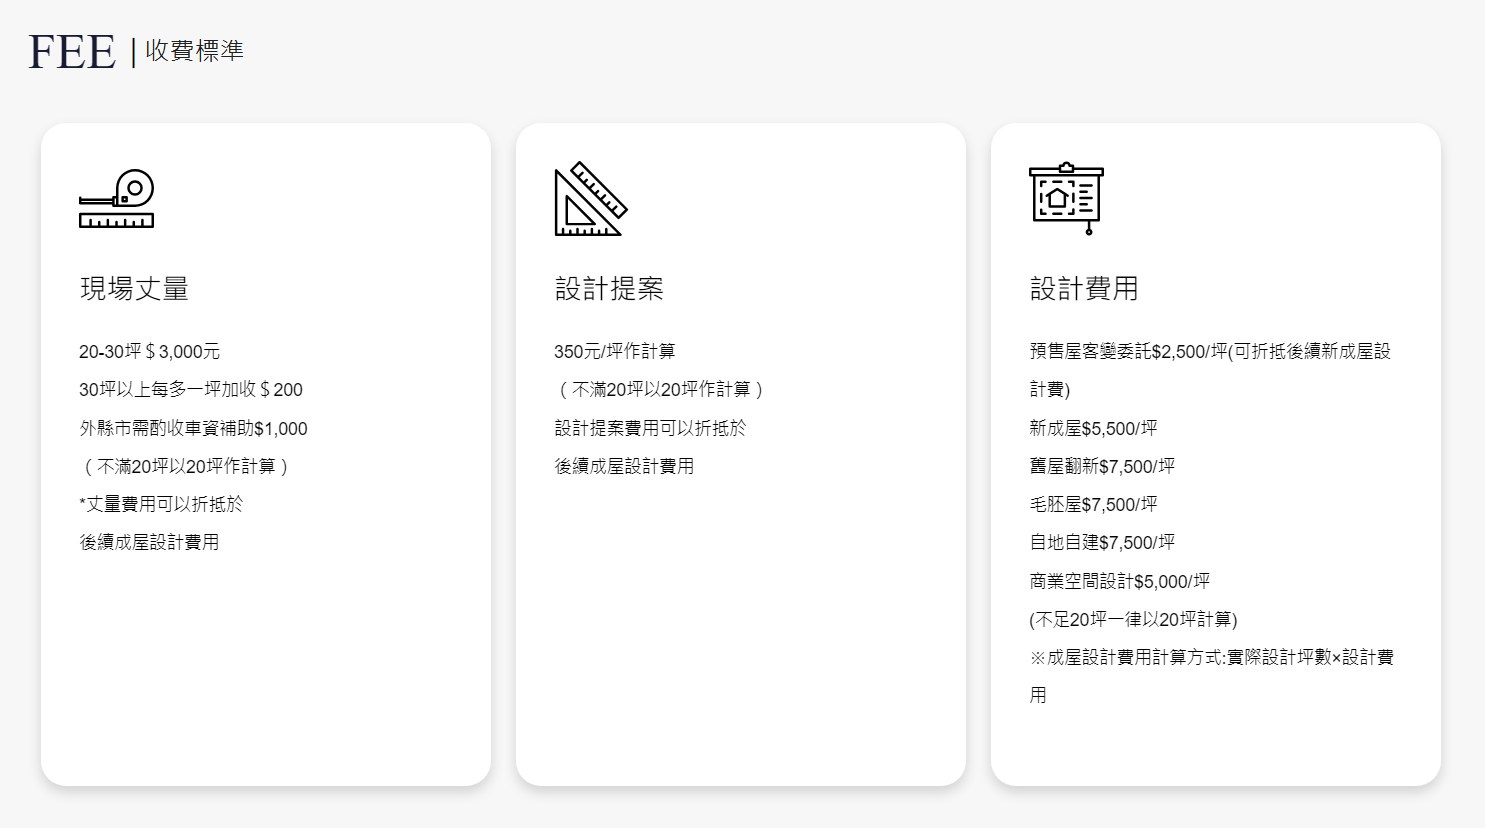Click the blueprint presentation board icon
The image size is (1485, 828).
(x=1066, y=198)
